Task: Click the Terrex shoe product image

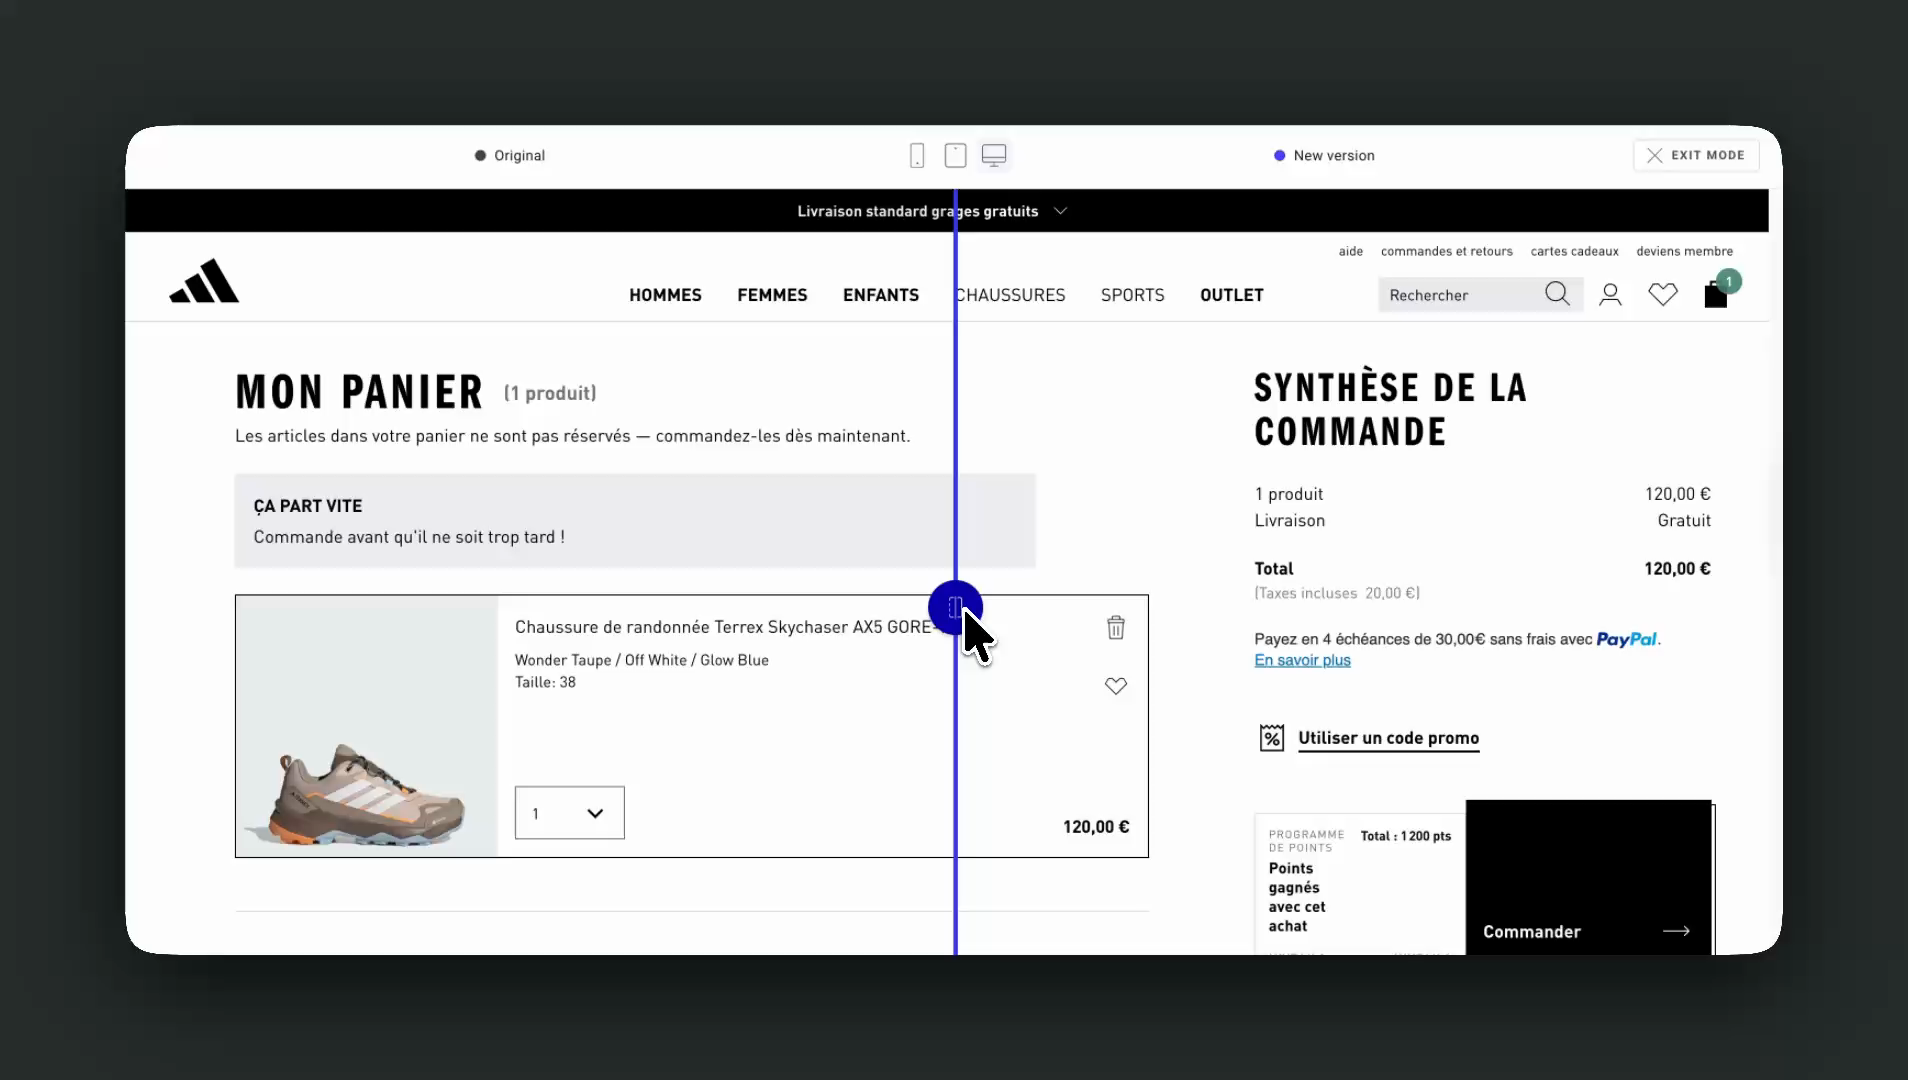Action: [367, 727]
